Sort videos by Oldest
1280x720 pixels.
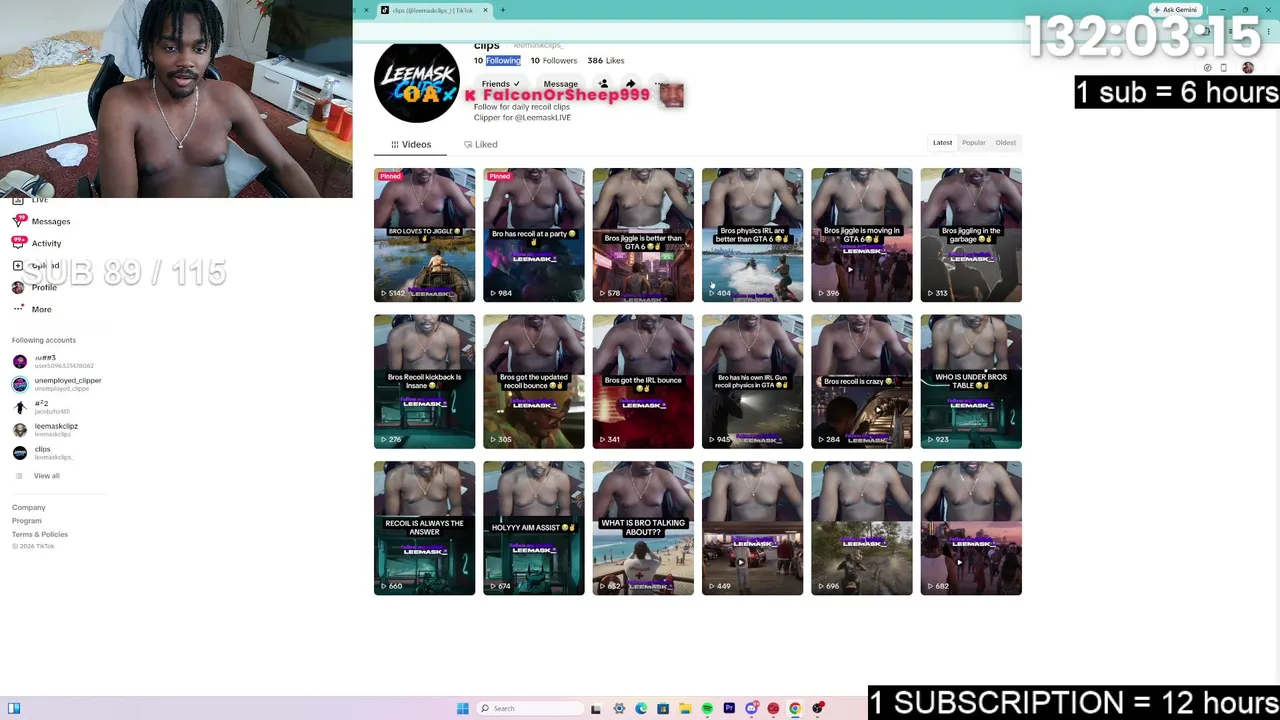(1005, 142)
